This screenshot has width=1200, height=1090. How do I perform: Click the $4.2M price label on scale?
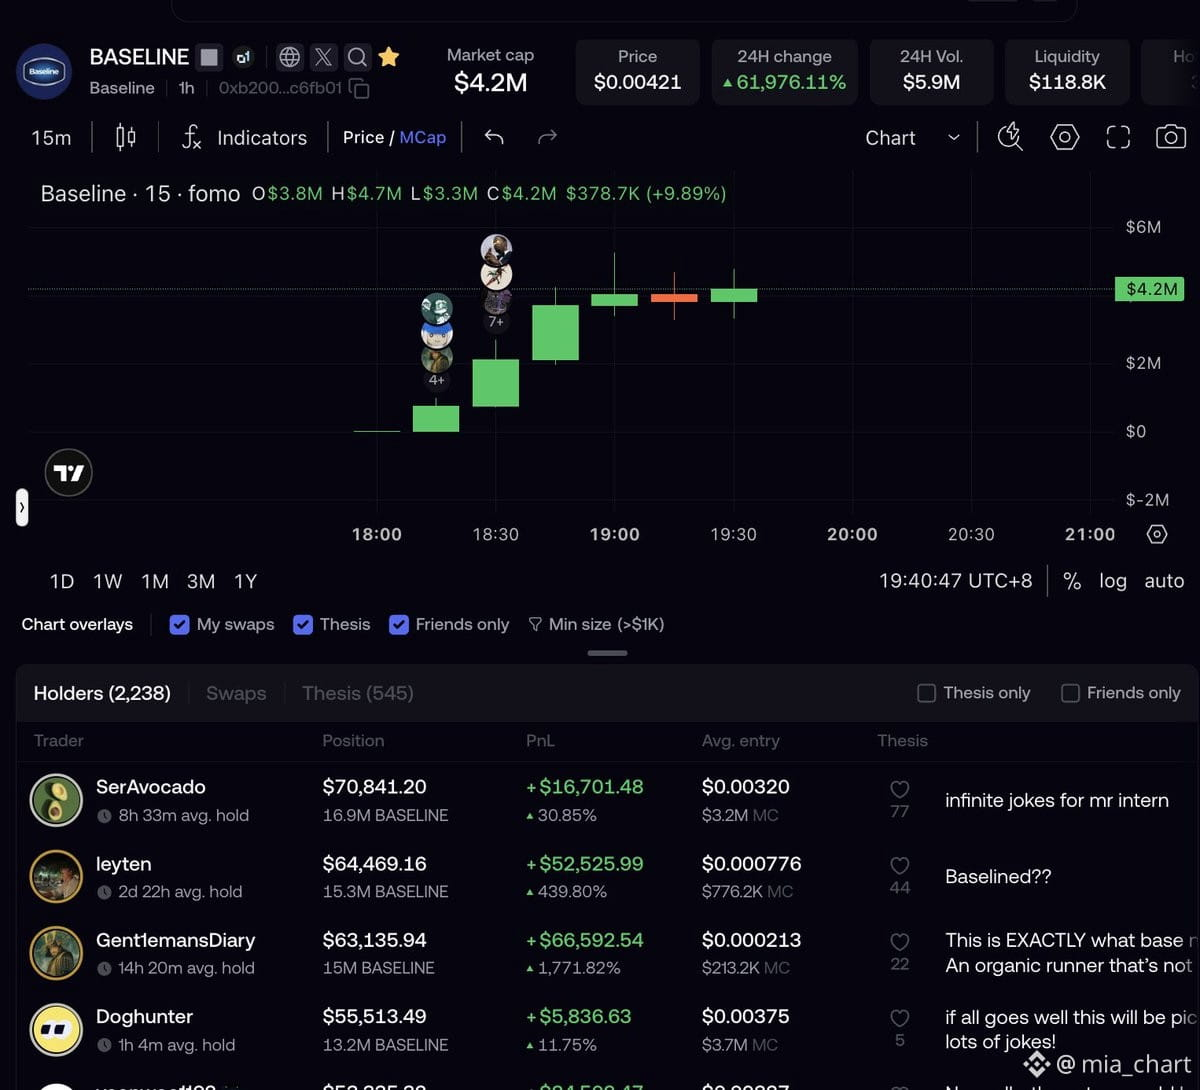coord(1150,289)
